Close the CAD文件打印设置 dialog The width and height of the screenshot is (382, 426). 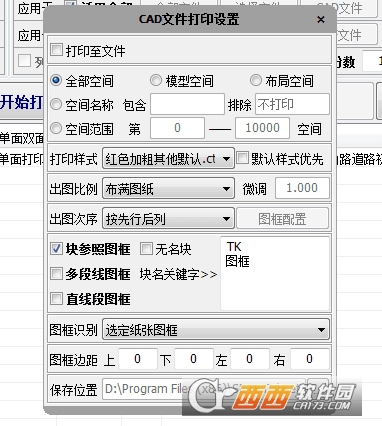pos(321,20)
